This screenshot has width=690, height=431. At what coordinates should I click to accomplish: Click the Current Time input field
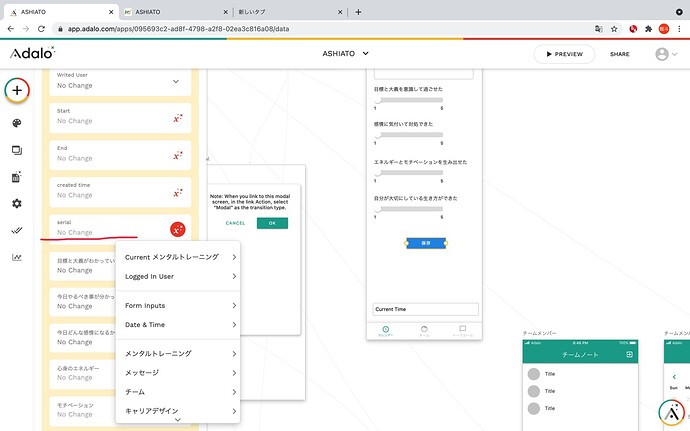[x=426, y=309]
